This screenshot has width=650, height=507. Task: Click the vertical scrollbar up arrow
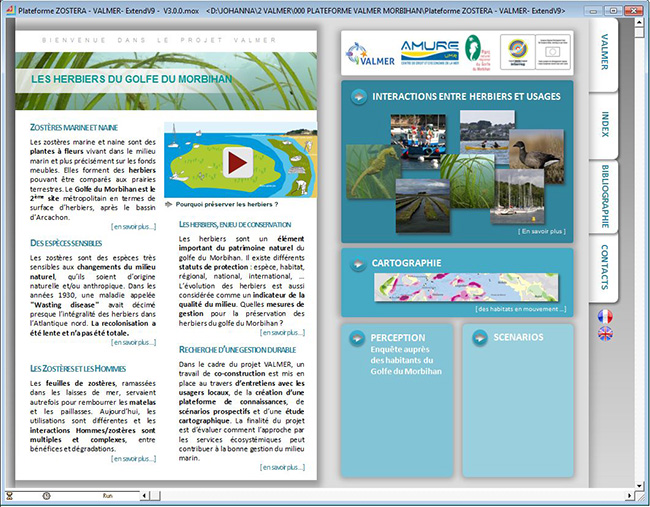click(x=639, y=22)
